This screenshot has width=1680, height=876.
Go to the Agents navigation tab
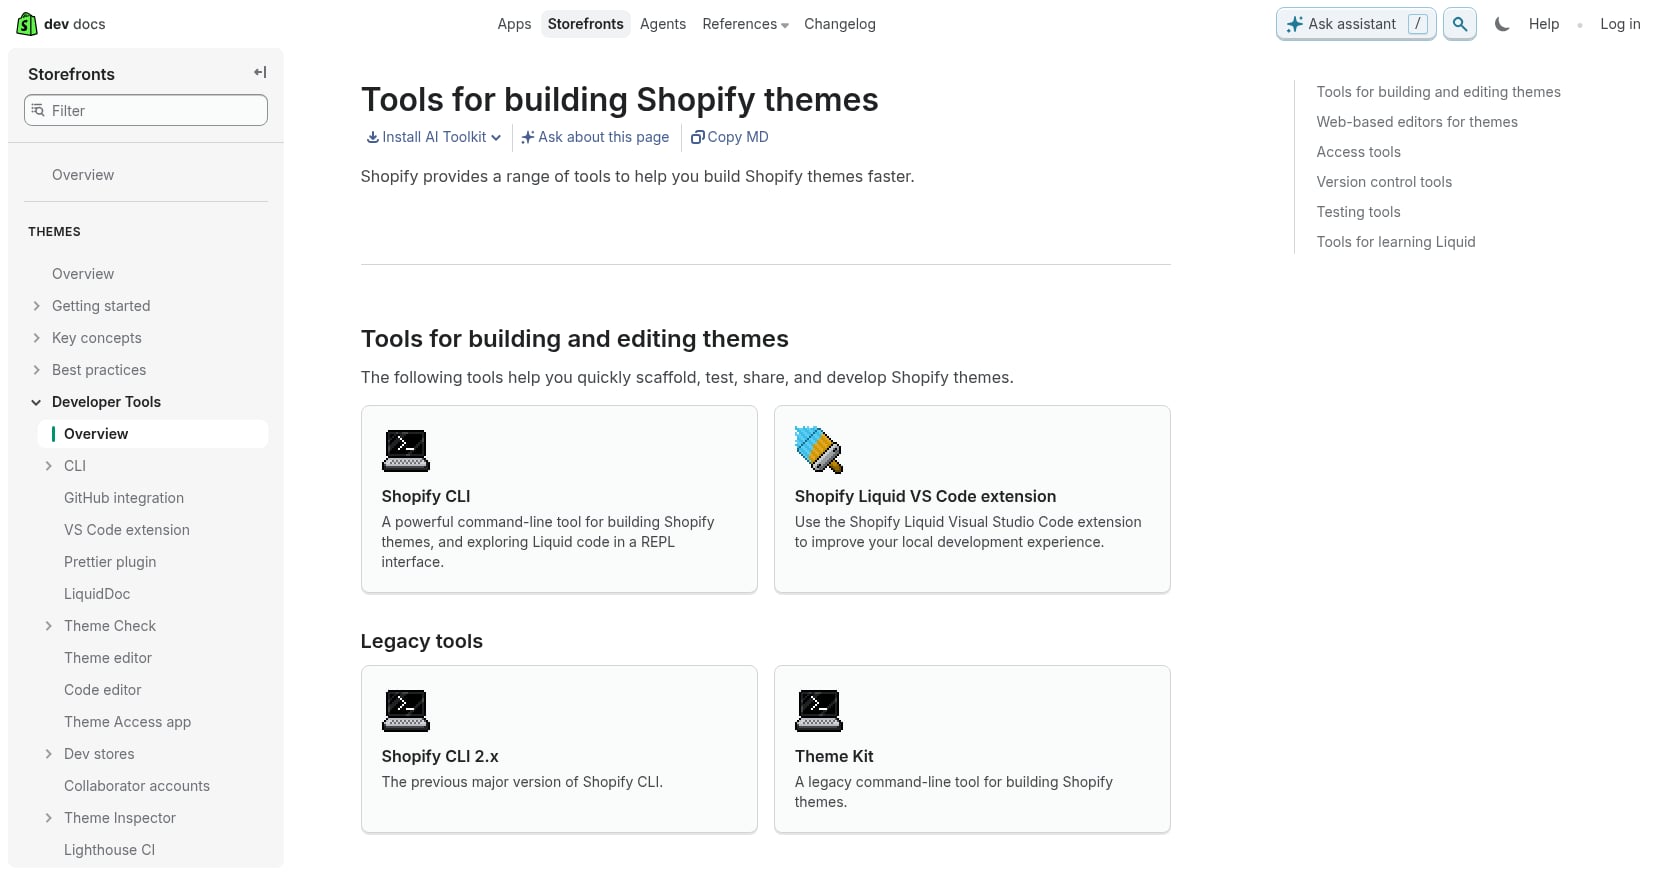pyautogui.click(x=663, y=24)
